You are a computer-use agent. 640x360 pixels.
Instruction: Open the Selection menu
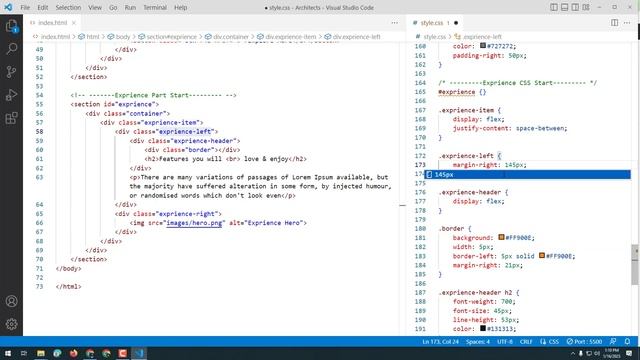coord(68,7)
